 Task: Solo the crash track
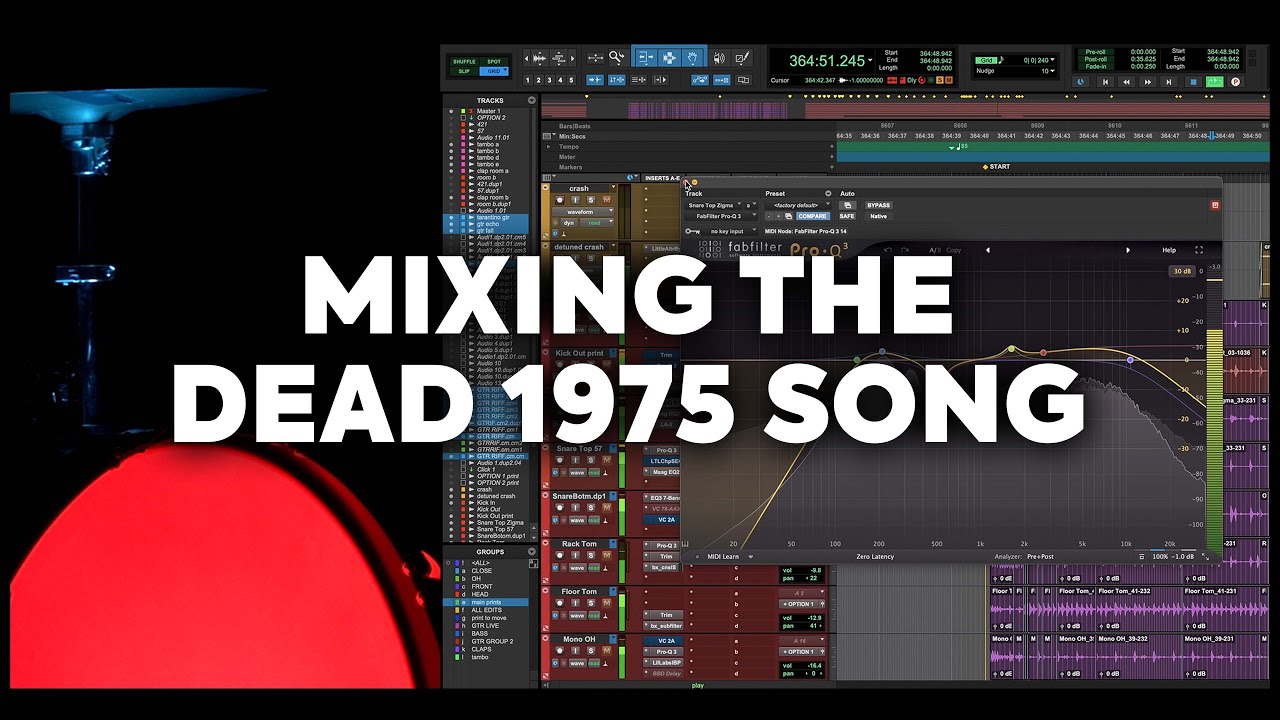point(591,200)
